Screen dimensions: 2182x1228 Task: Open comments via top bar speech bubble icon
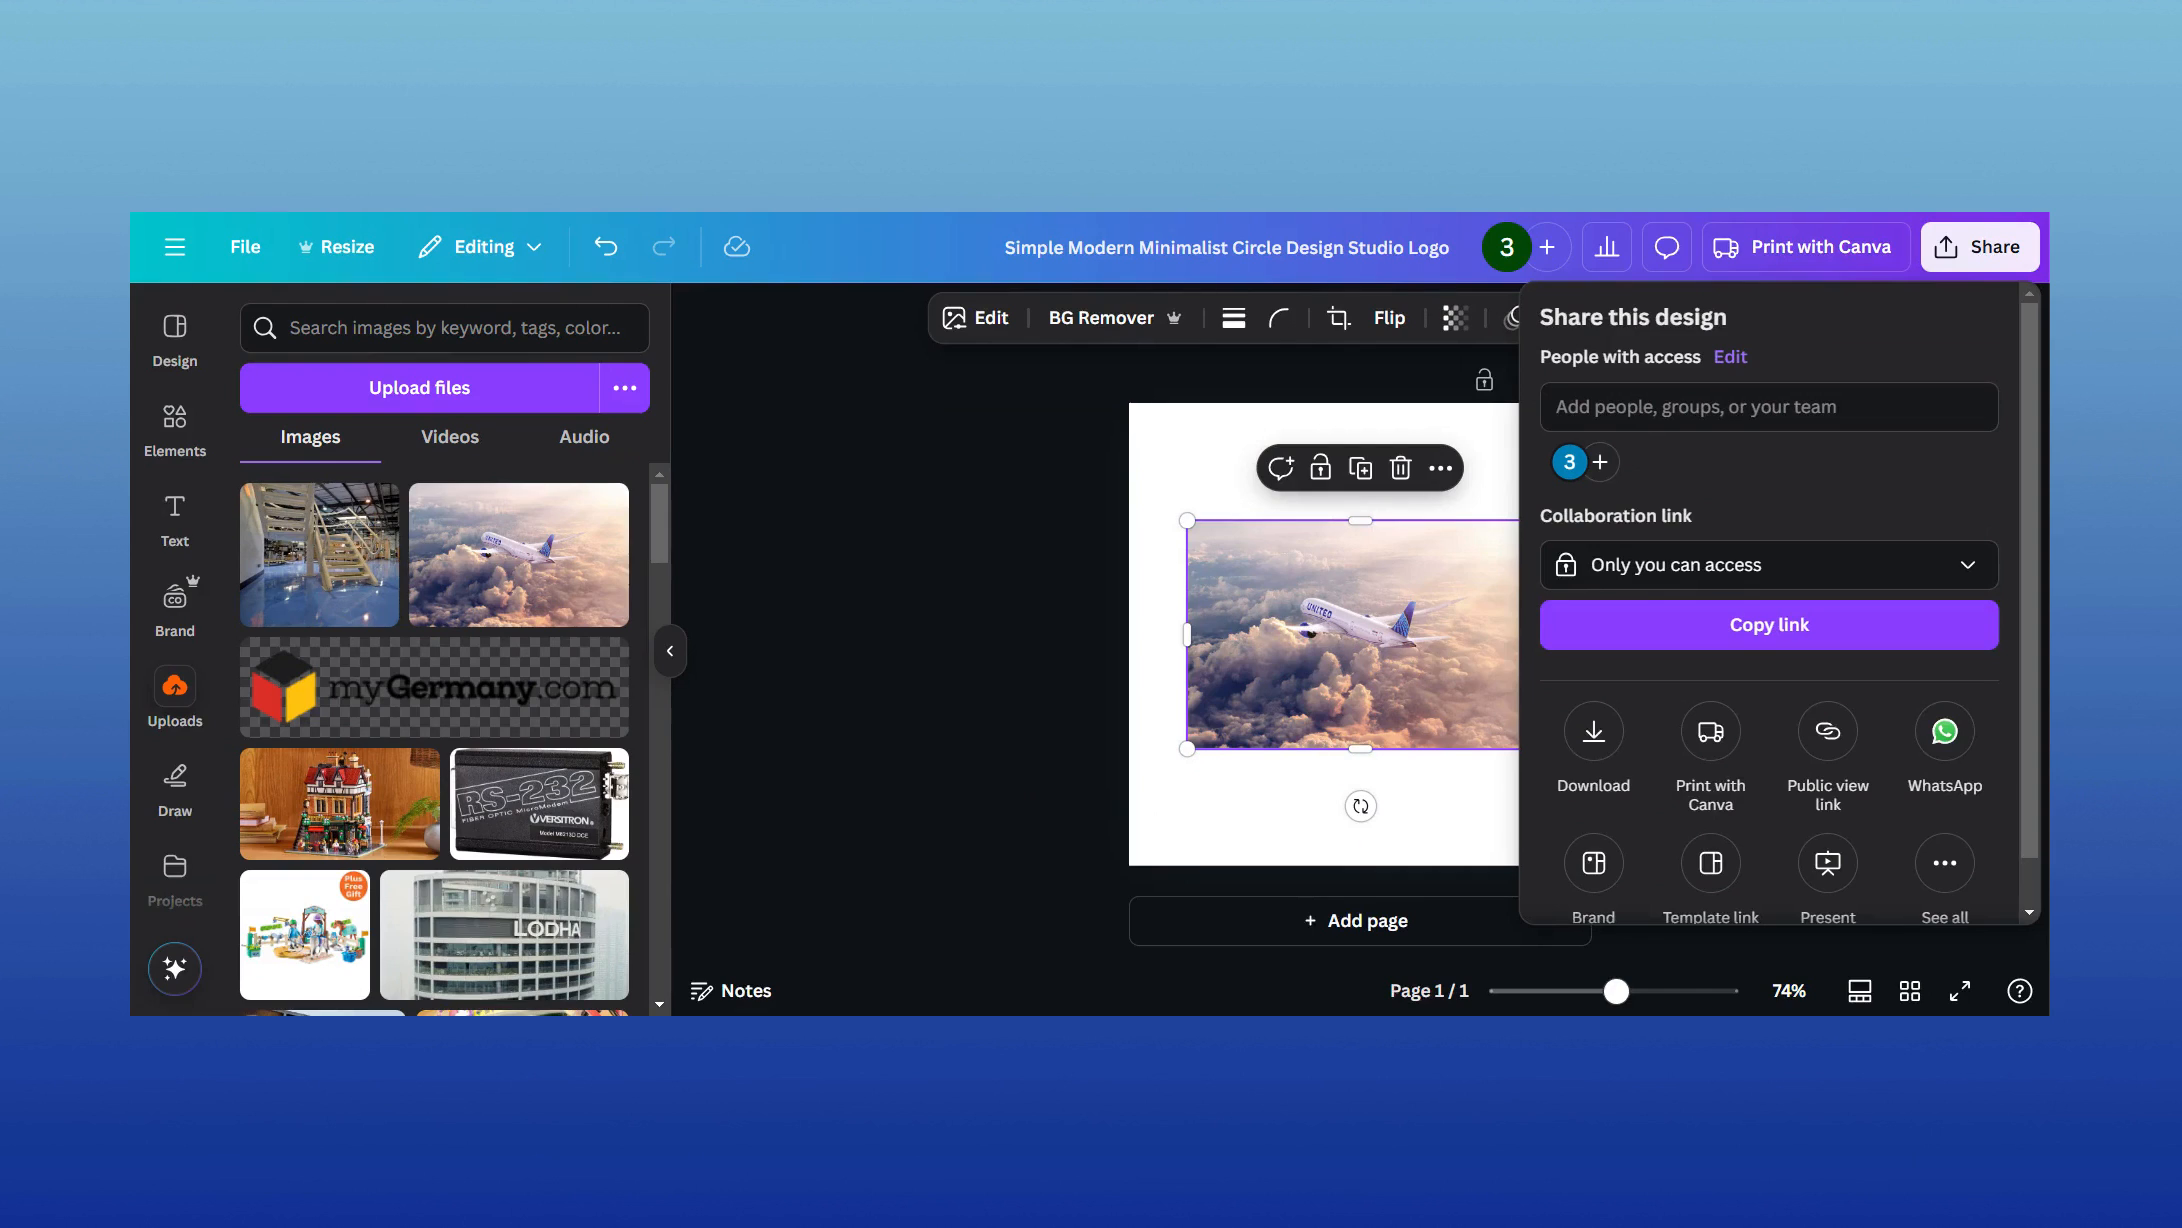(x=1666, y=246)
